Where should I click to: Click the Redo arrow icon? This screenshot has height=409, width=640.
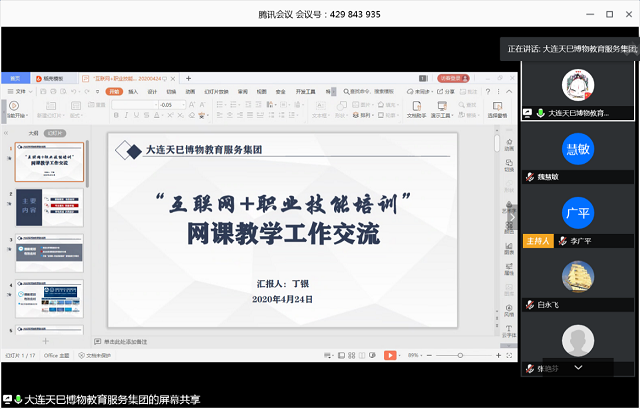(x=87, y=91)
